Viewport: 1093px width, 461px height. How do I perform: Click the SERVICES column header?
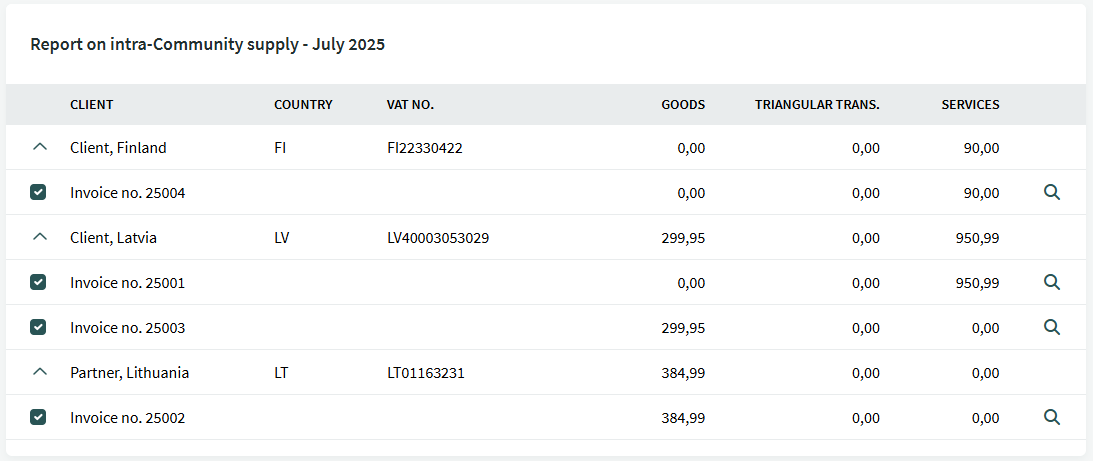point(970,105)
